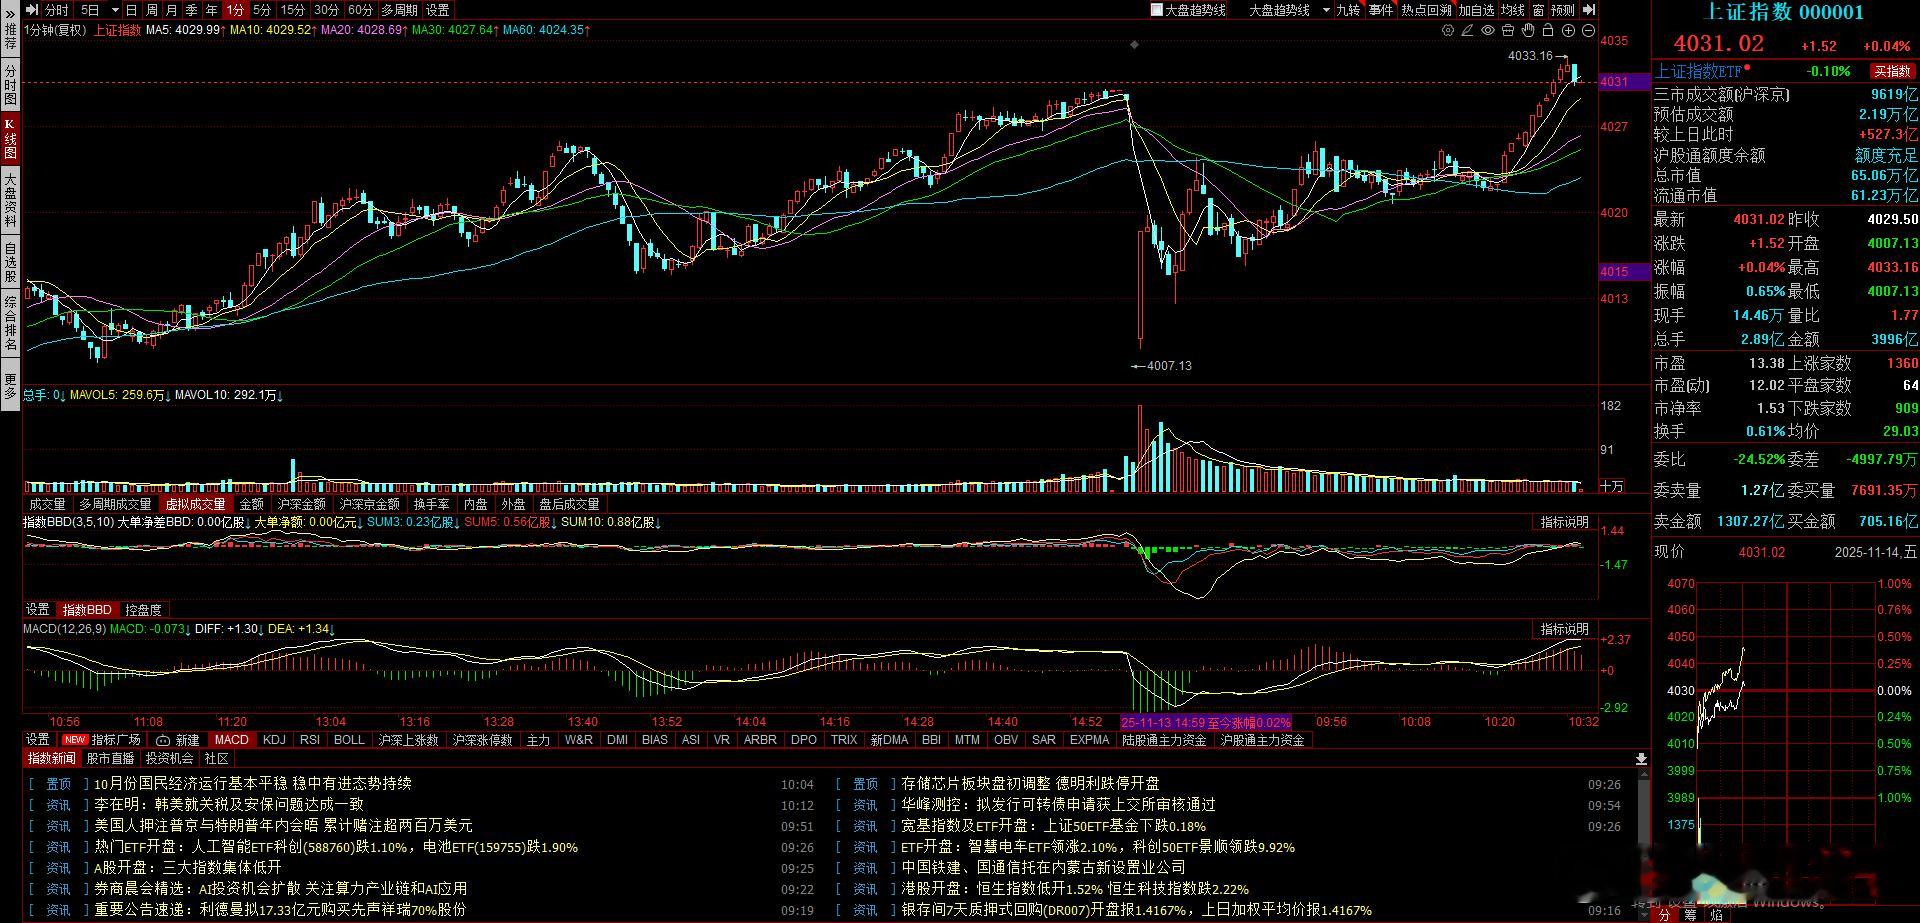The width and height of the screenshot is (1920, 923).
Task: Open the toolbox icon above the chart
Action: coord(1508,30)
